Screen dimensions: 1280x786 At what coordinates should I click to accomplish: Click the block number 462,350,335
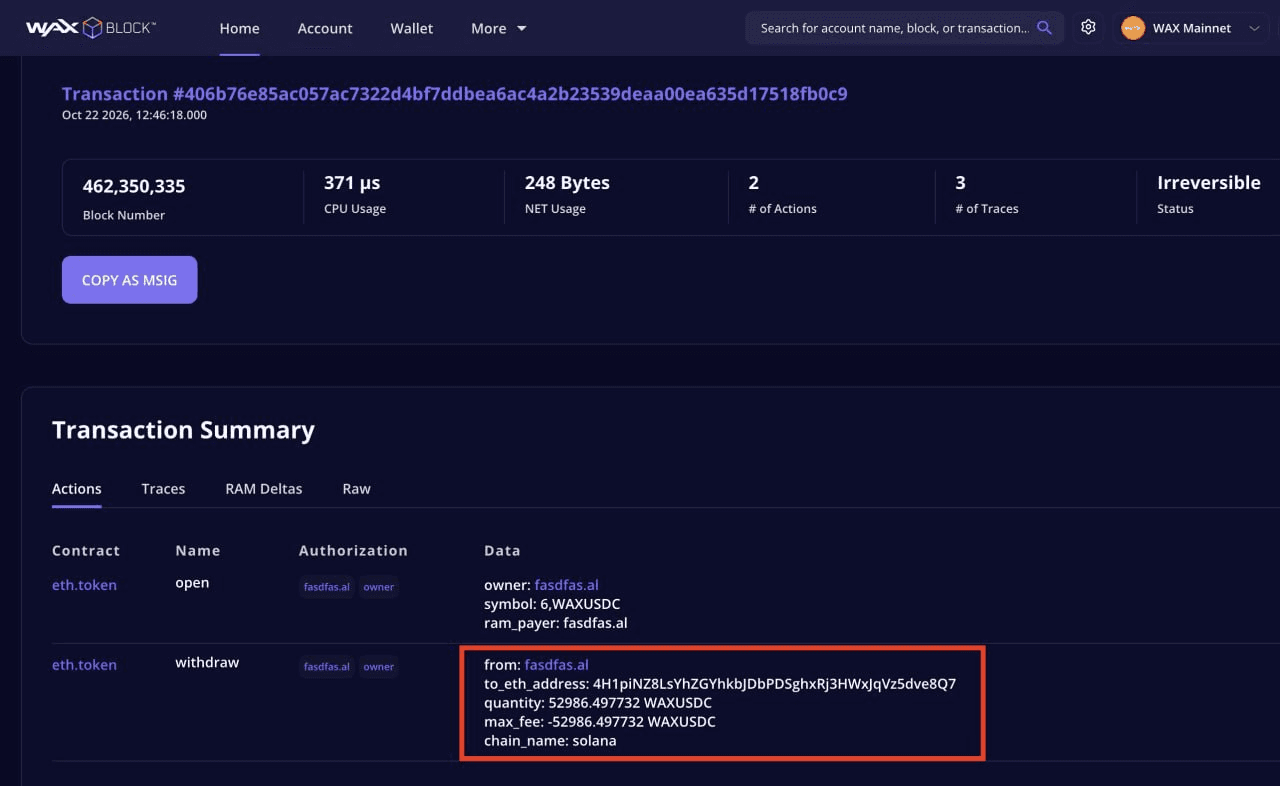(134, 186)
